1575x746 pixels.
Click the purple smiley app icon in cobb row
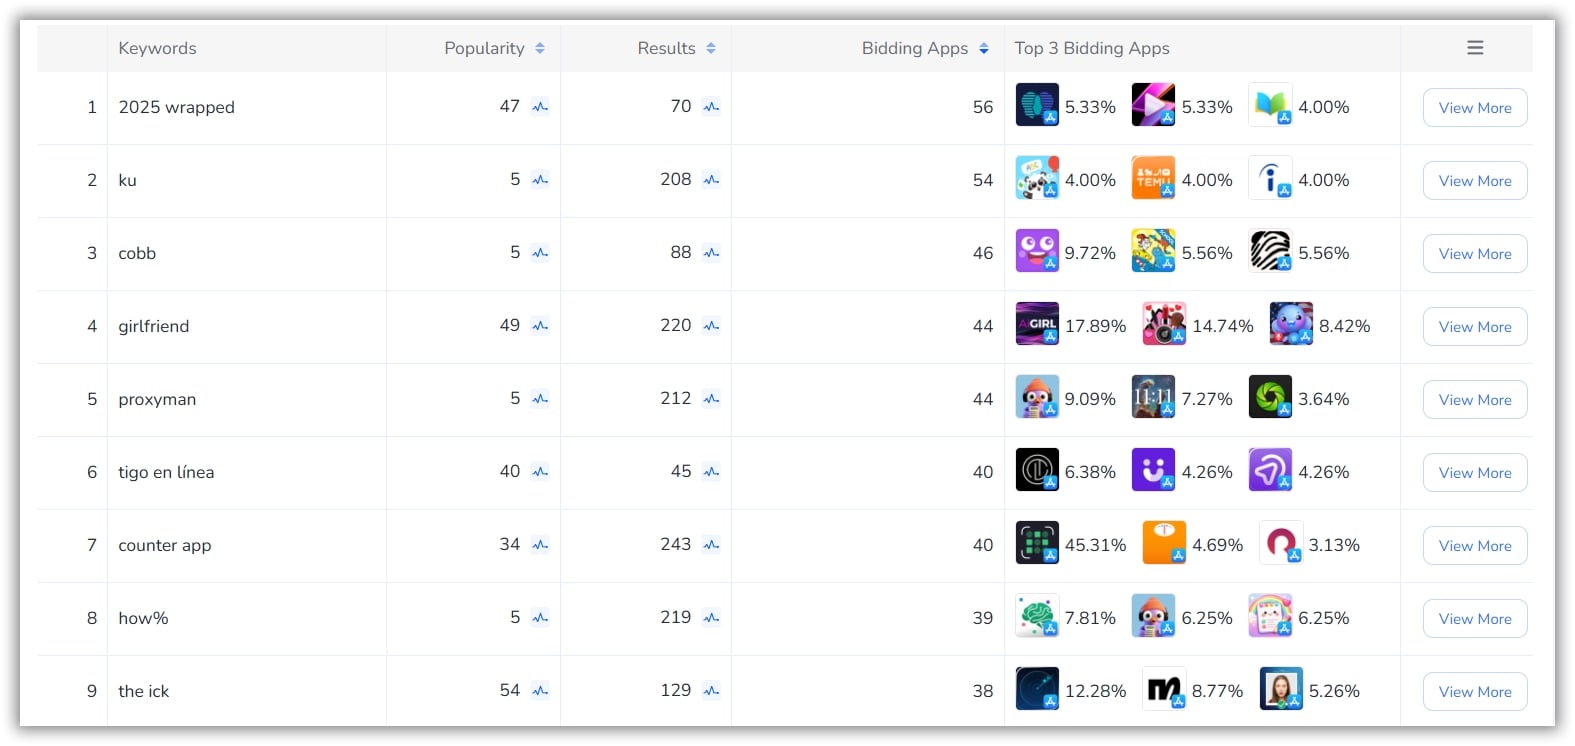(x=1037, y=252)
